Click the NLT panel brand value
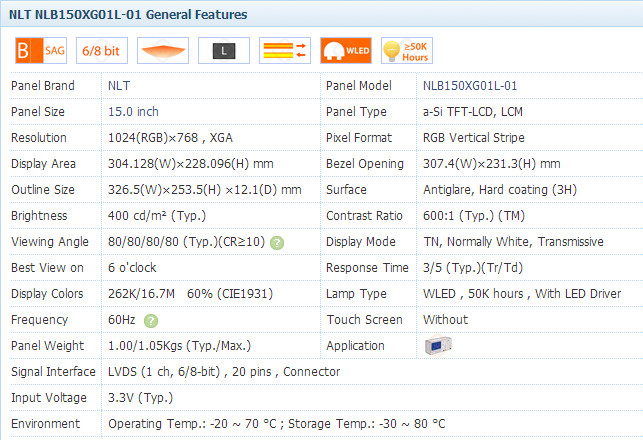The image size is (643, 440). tap(119, 86)
